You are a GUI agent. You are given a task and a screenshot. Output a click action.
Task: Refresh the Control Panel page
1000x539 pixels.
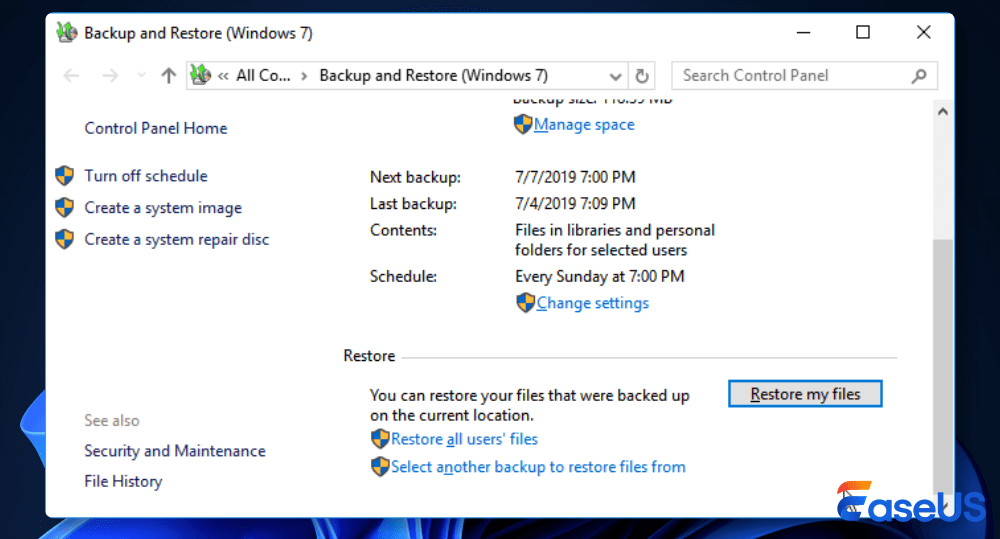point(642,76)
